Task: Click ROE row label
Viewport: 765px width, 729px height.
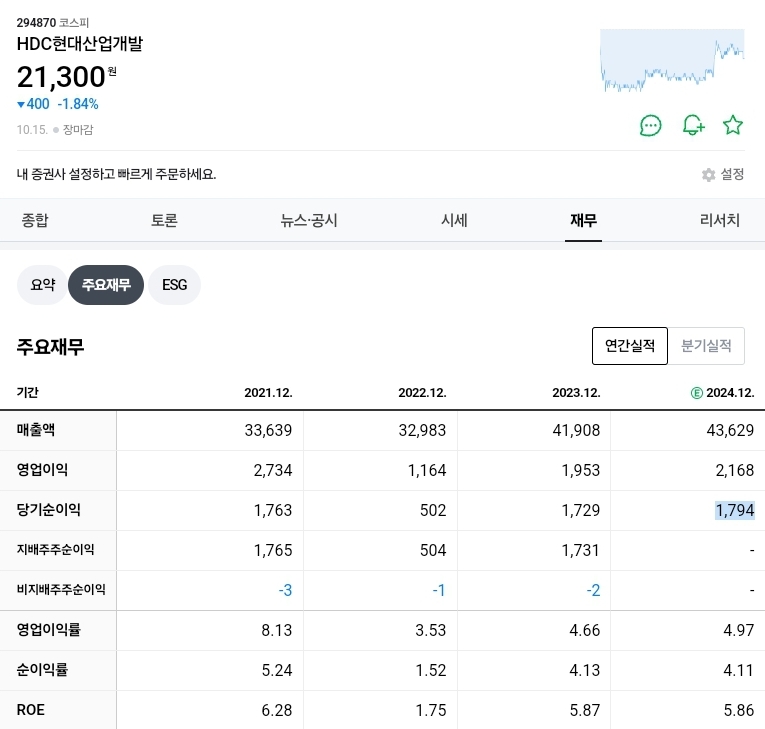Action: coord(30,710)
